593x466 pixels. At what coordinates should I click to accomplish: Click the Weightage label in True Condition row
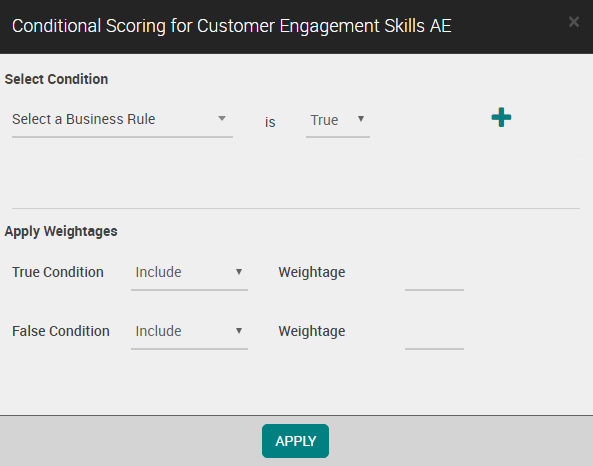(x=312, y=273)
